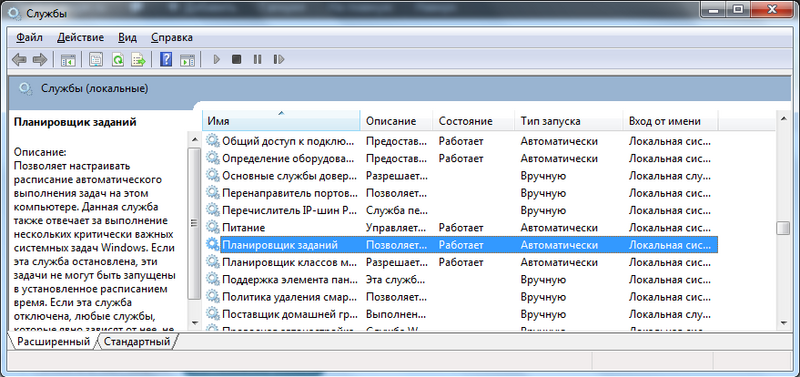
Task: Toggle the console tree pane icon
Action: pos(68,60)
